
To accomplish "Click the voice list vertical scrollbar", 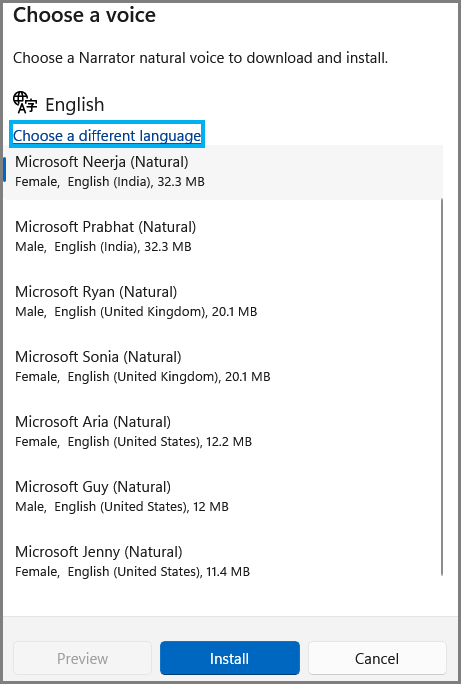I will [x=442, y=387].
